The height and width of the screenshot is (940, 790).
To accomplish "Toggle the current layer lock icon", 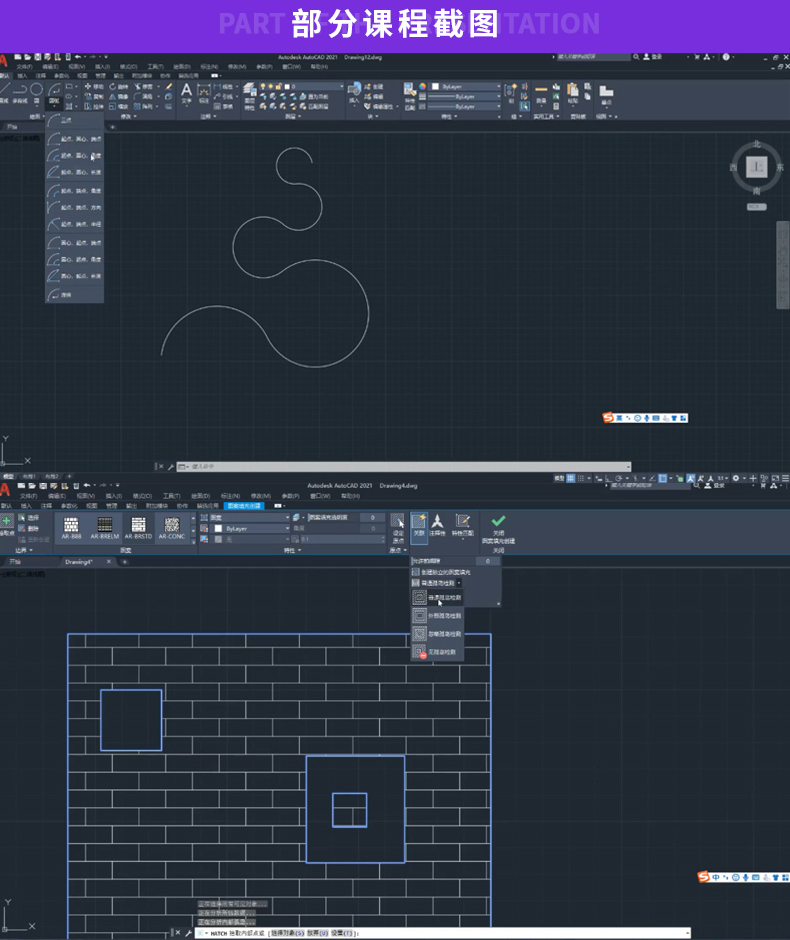I will 279,86.
